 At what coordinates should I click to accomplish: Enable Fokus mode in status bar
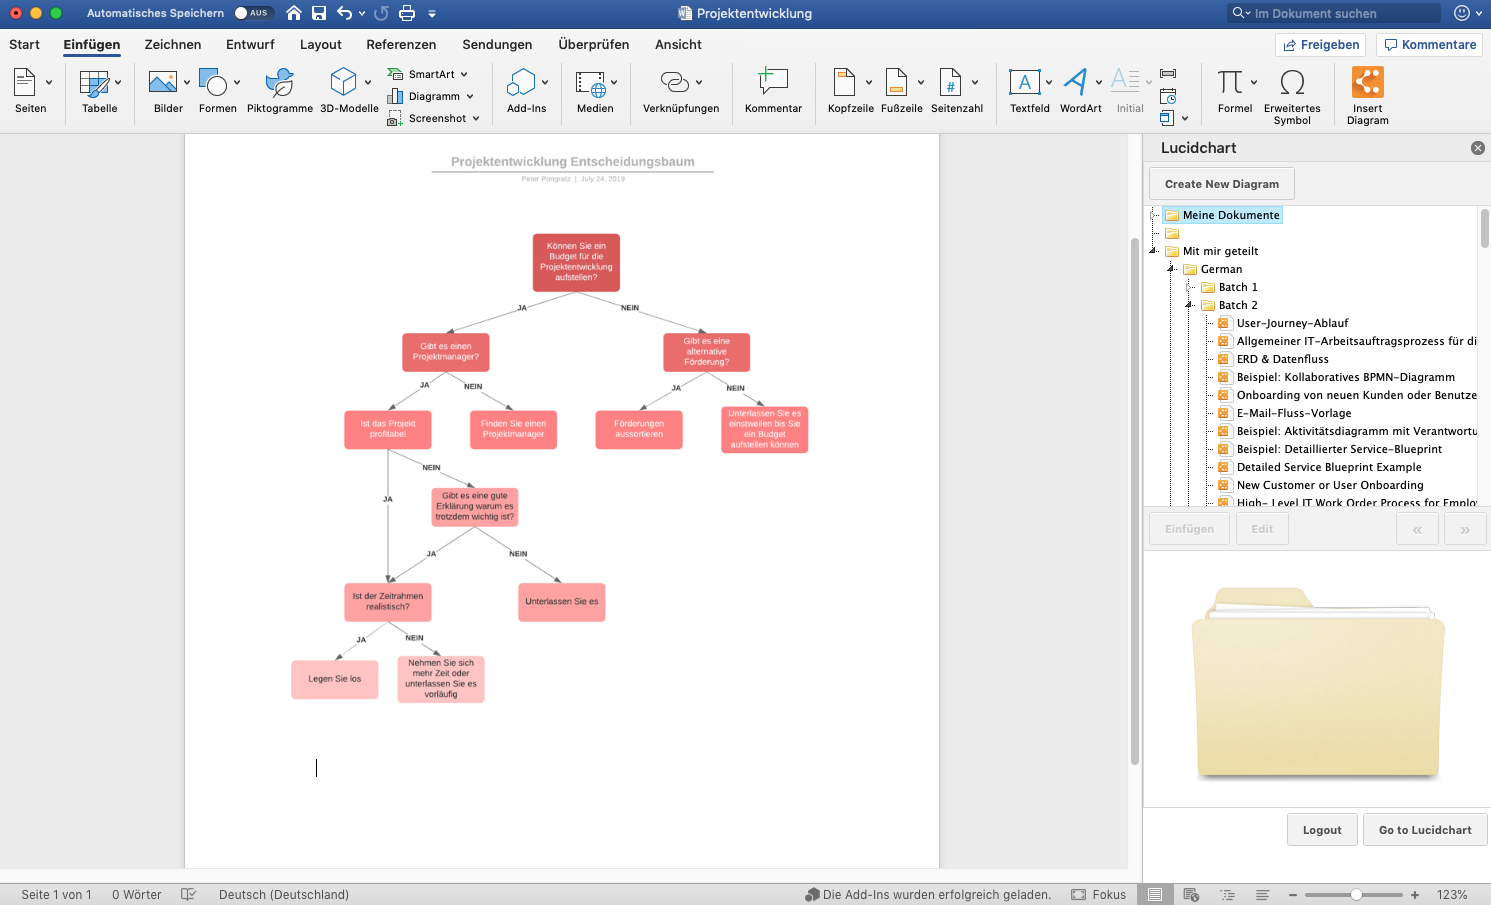[x=1098, y=895]
